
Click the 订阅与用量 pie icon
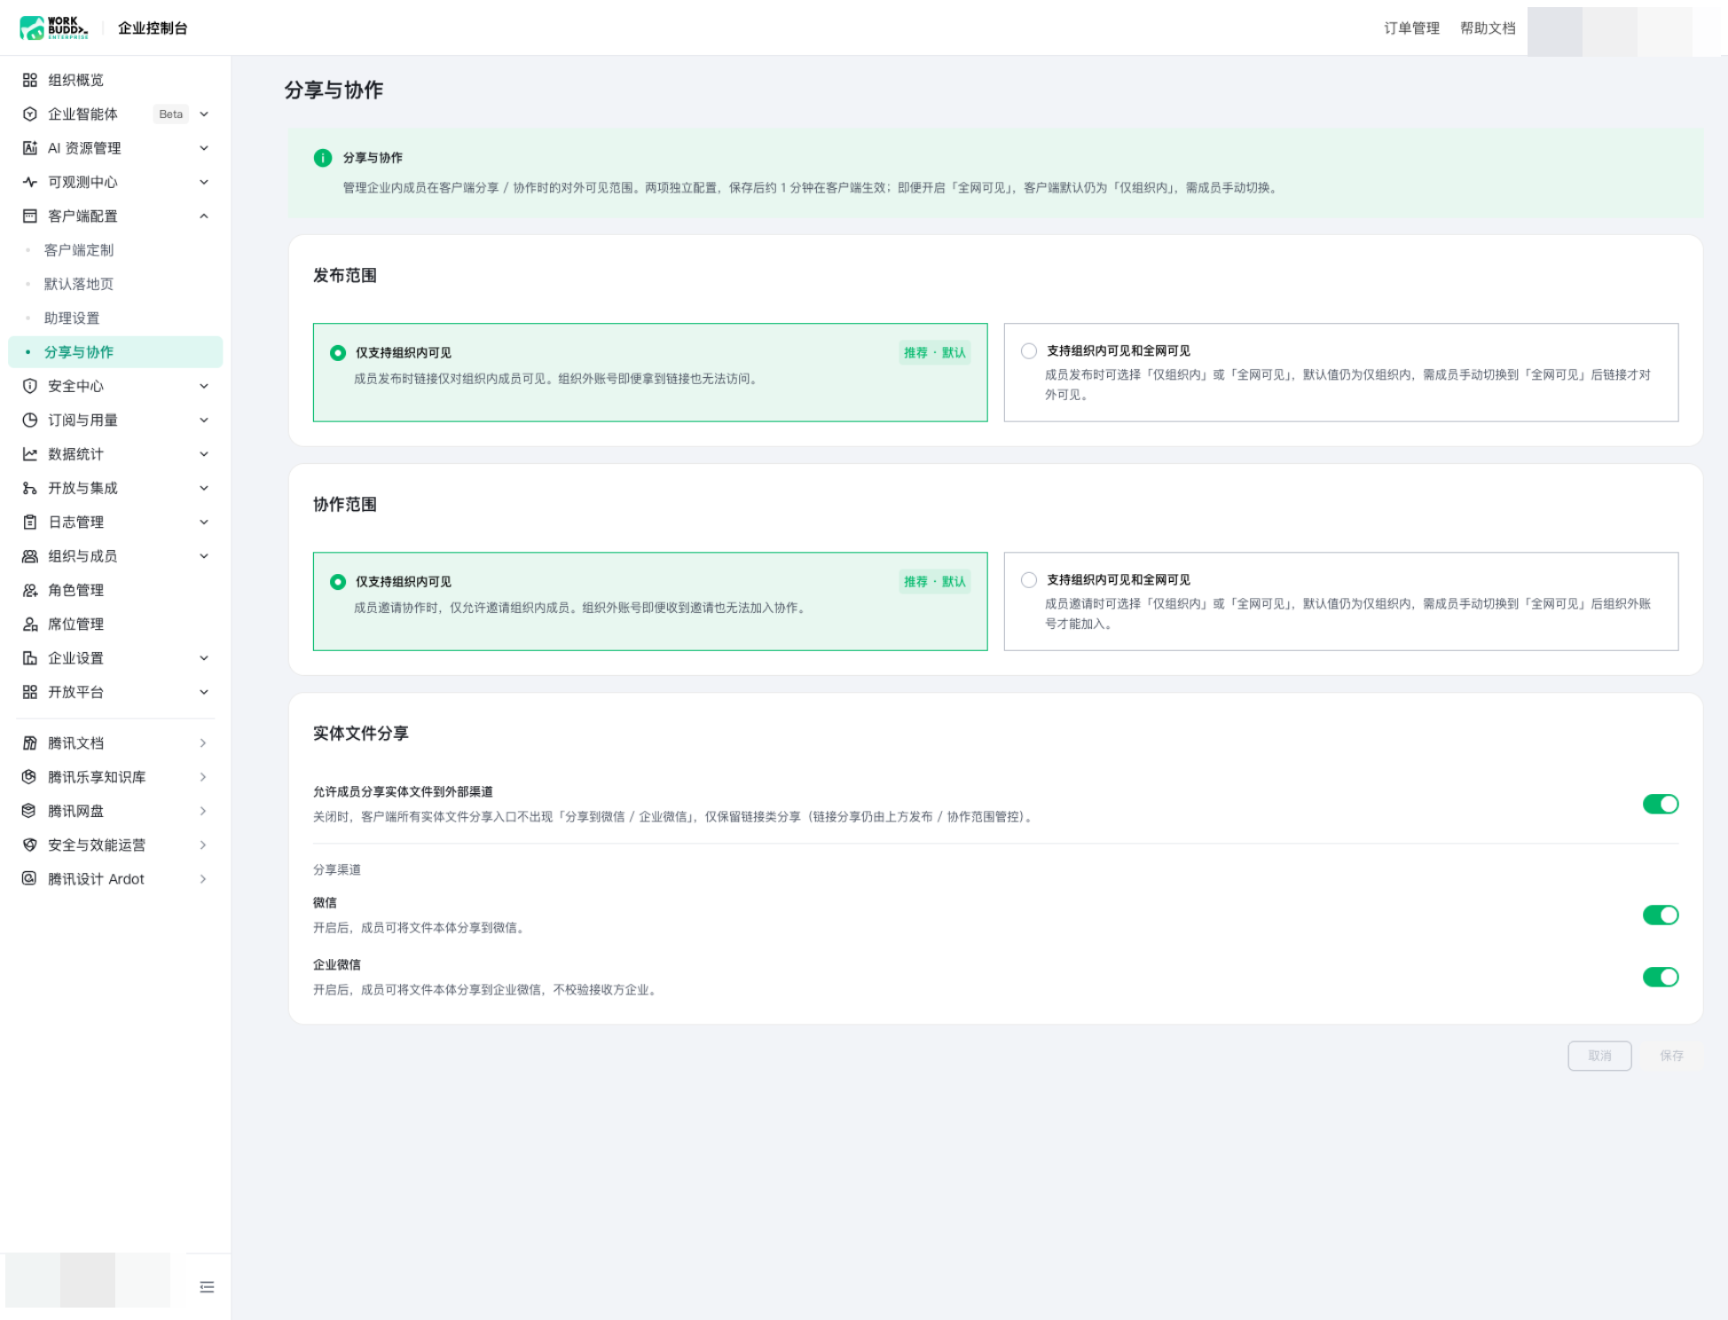point(30,420)
